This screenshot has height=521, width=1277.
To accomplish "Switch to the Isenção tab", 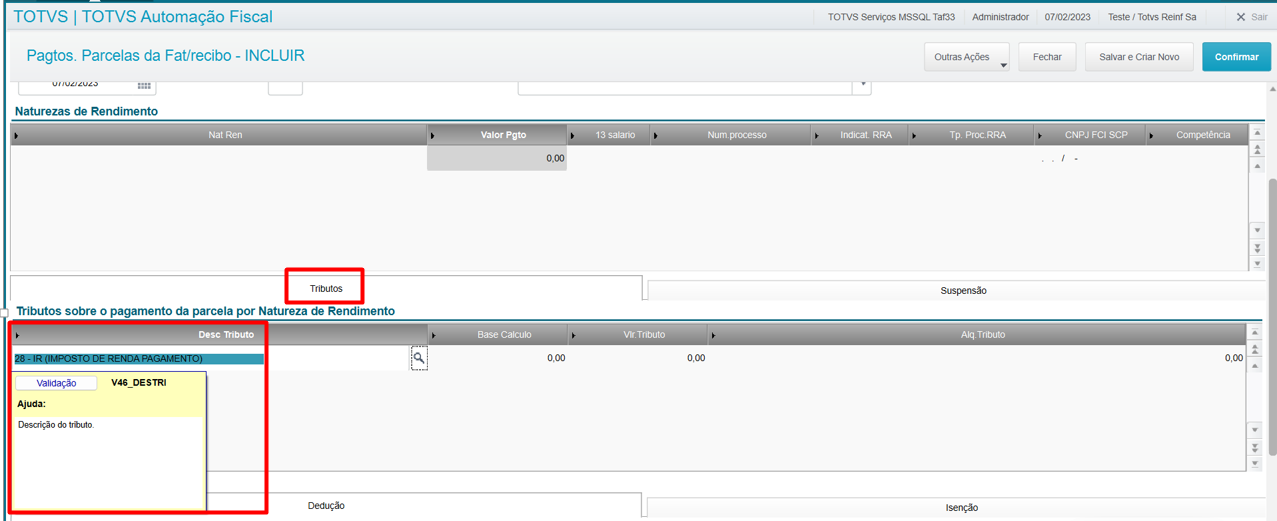I will pos(962,507).
